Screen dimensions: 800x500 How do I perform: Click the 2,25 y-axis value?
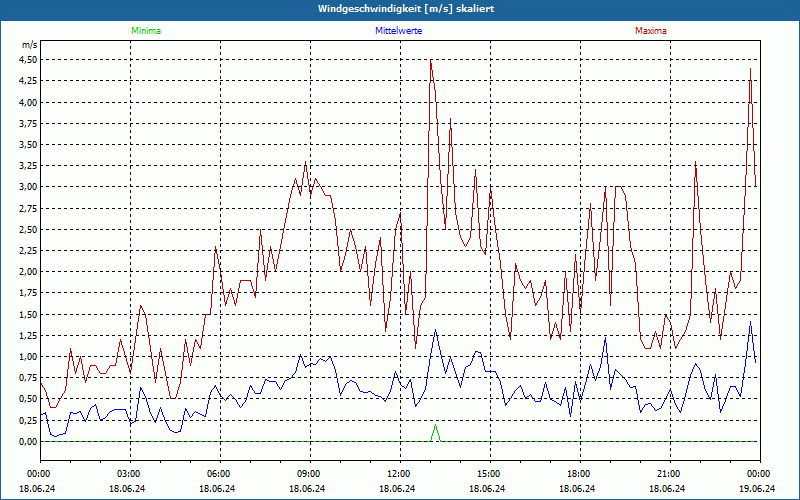28,251
